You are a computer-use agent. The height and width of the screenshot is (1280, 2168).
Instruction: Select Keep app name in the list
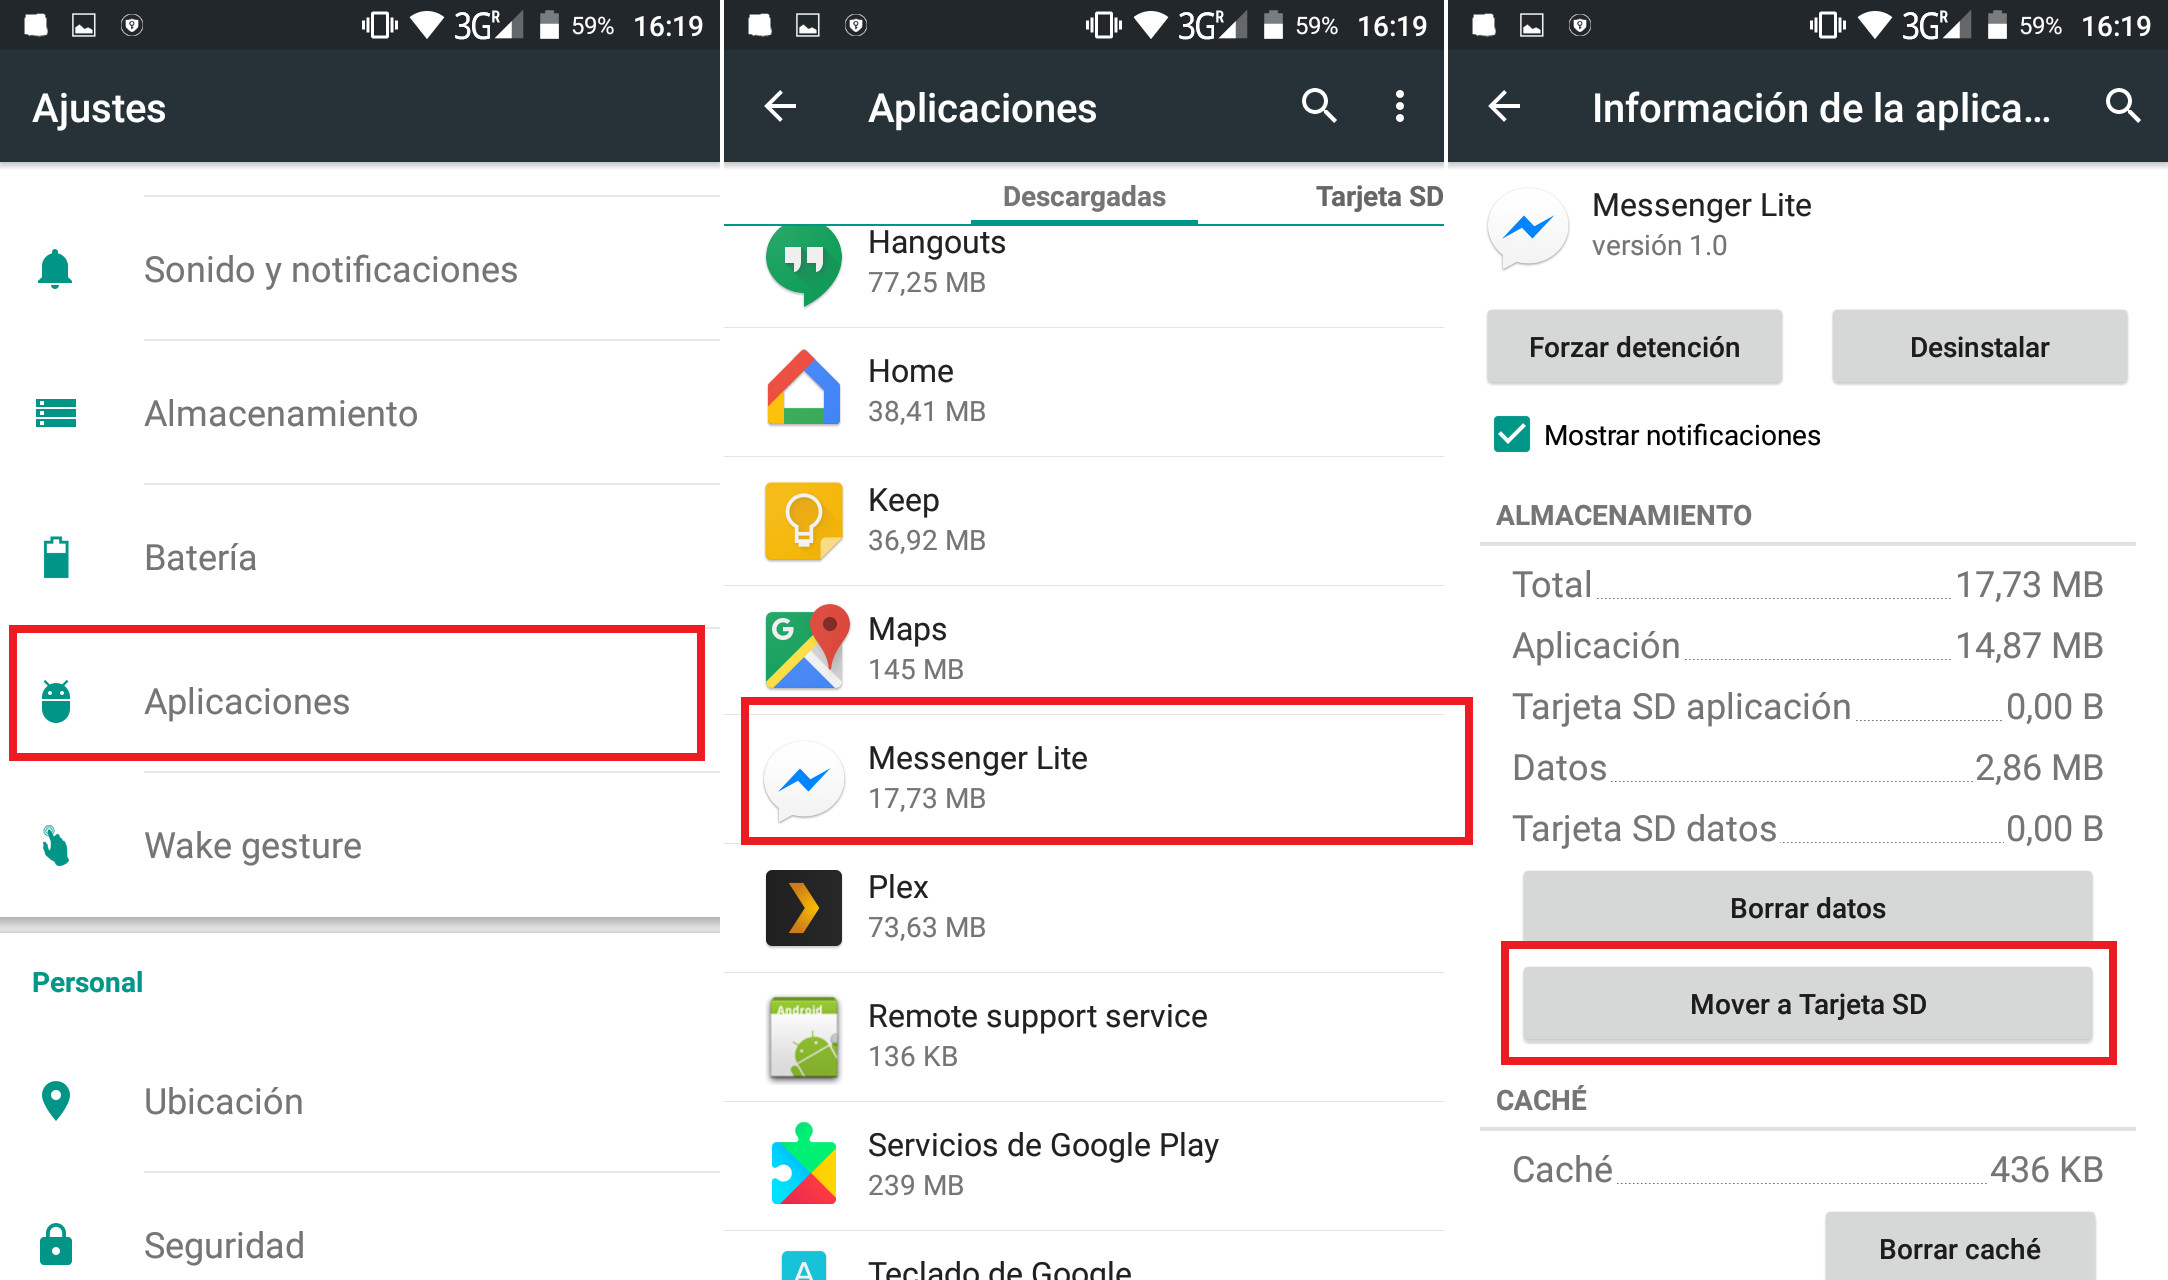(904, 500)
